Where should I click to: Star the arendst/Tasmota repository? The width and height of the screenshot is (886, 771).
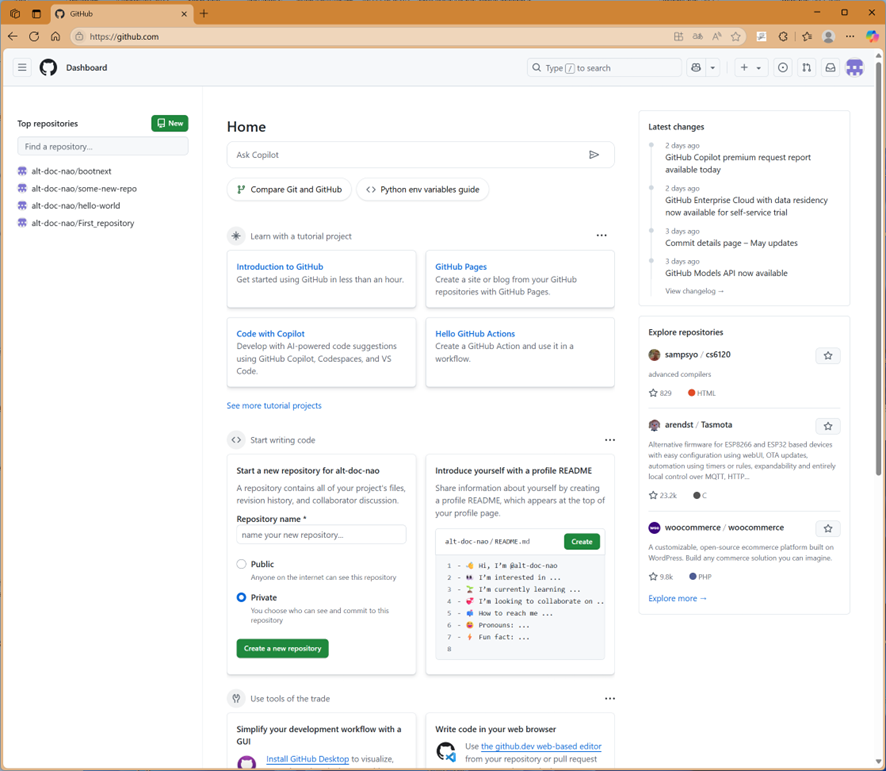coord(828,426)
